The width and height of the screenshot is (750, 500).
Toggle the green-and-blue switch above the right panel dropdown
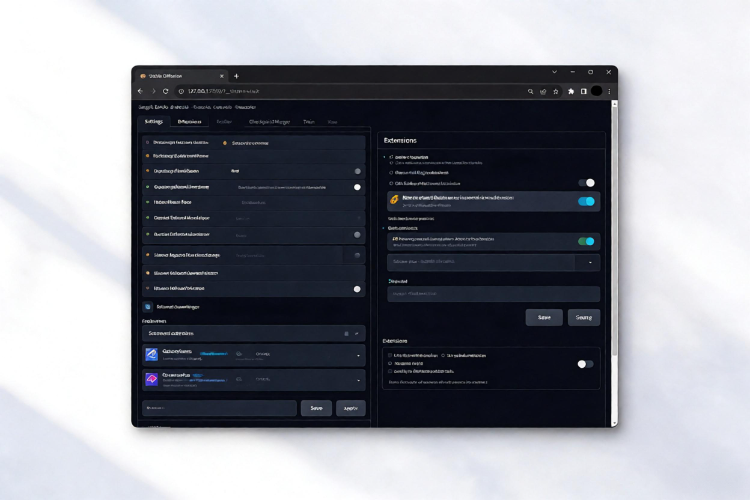586,241
